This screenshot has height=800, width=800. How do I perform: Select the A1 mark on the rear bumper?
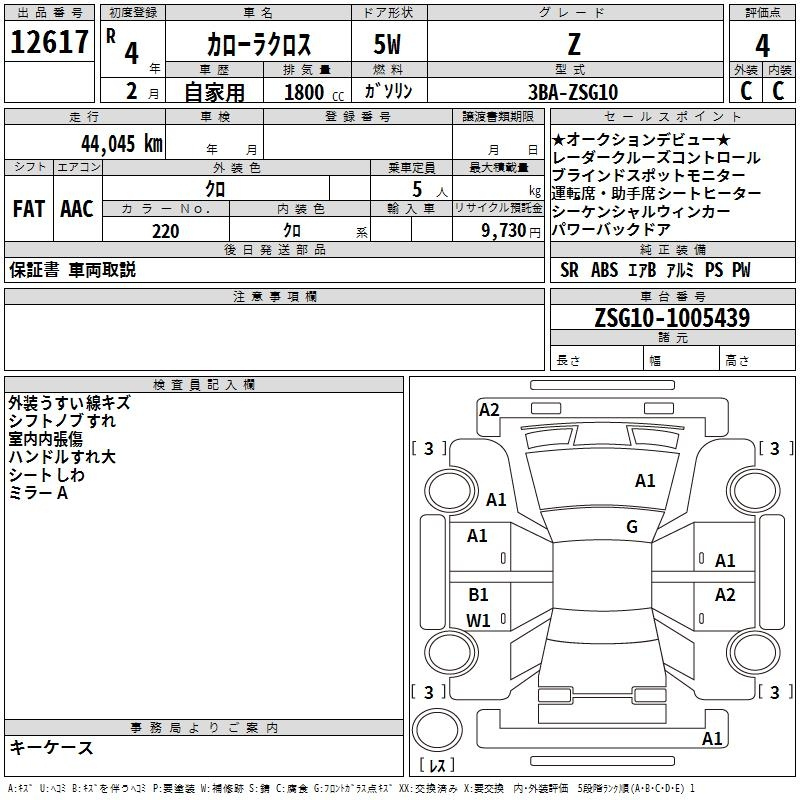pyautogui.click(x=712, y=738)
